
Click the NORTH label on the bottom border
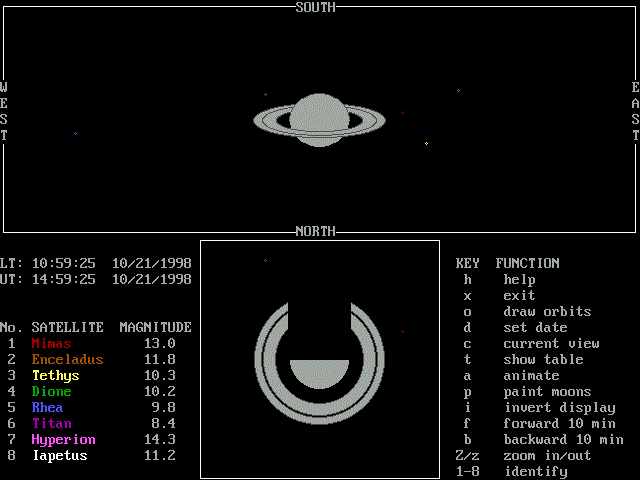coord(316,231)
